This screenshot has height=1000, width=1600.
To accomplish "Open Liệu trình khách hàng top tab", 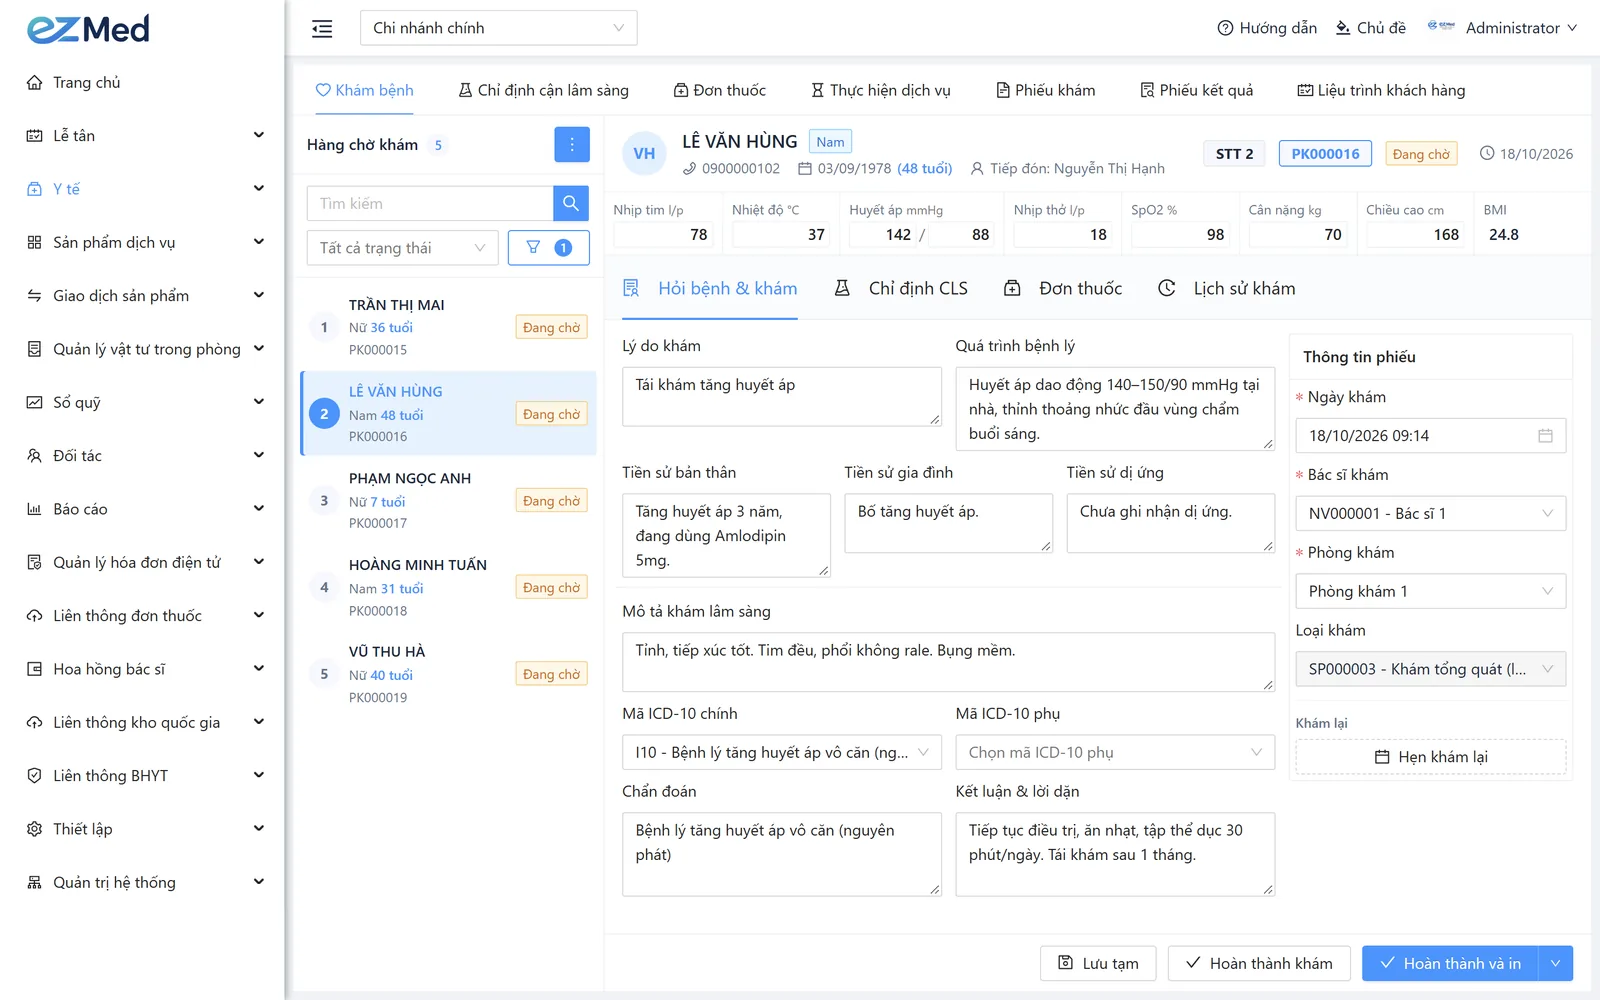I will coord(1381,90).
